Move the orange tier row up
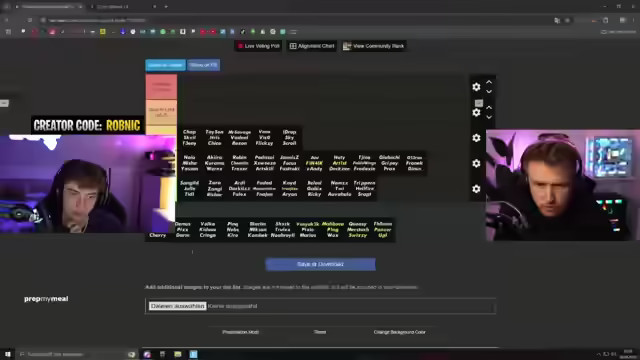640x360 pixels. click(489, 107)
